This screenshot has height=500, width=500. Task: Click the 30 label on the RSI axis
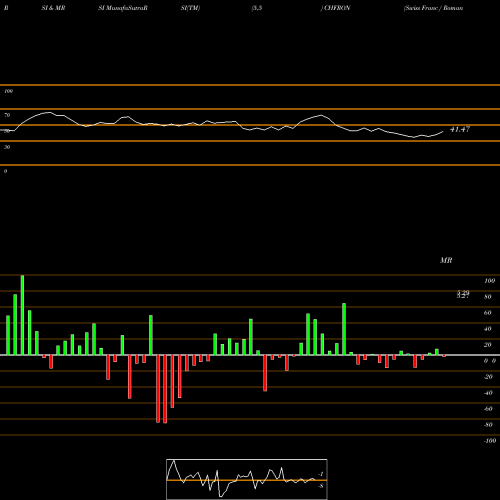pos(7,147)
